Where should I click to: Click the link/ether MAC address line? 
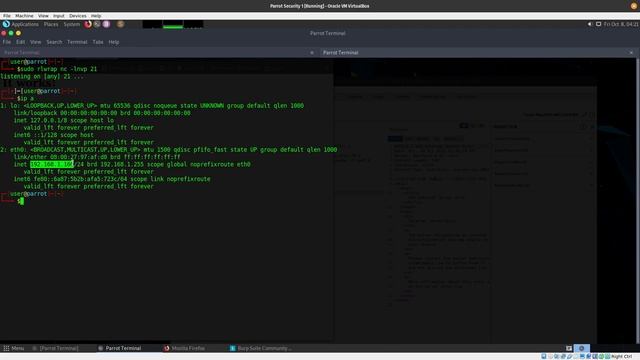coord(97,157)
